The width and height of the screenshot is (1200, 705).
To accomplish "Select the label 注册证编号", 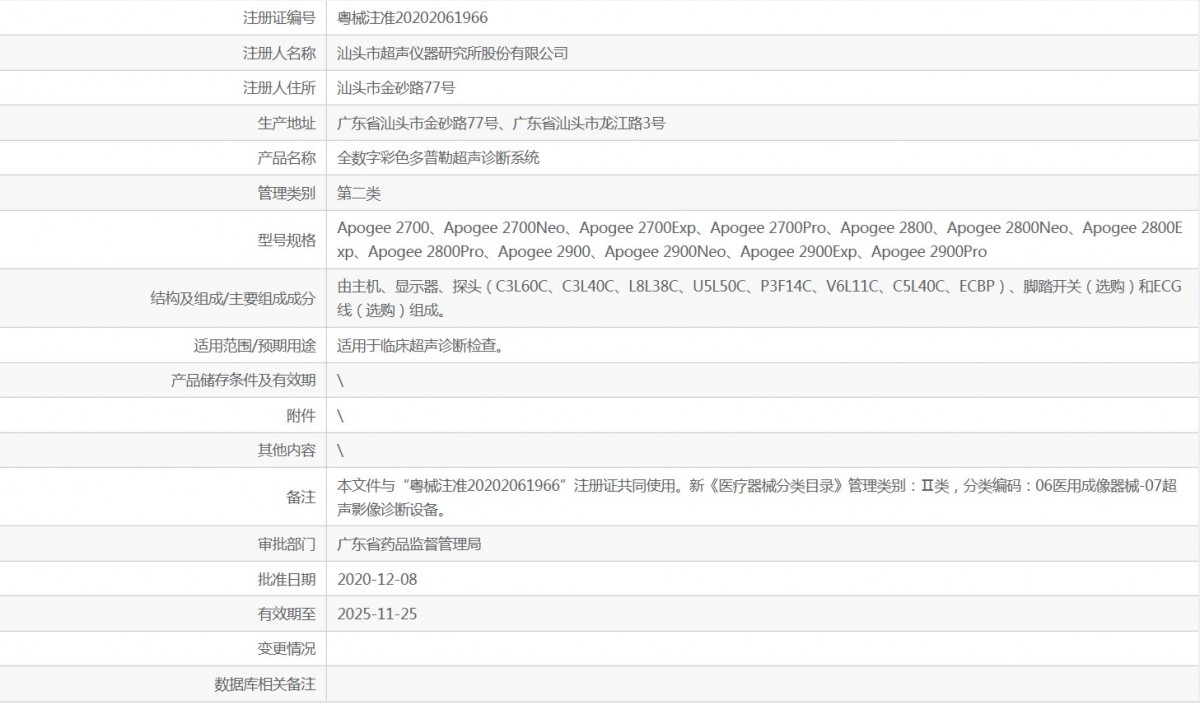I will [x=279, y=17].
